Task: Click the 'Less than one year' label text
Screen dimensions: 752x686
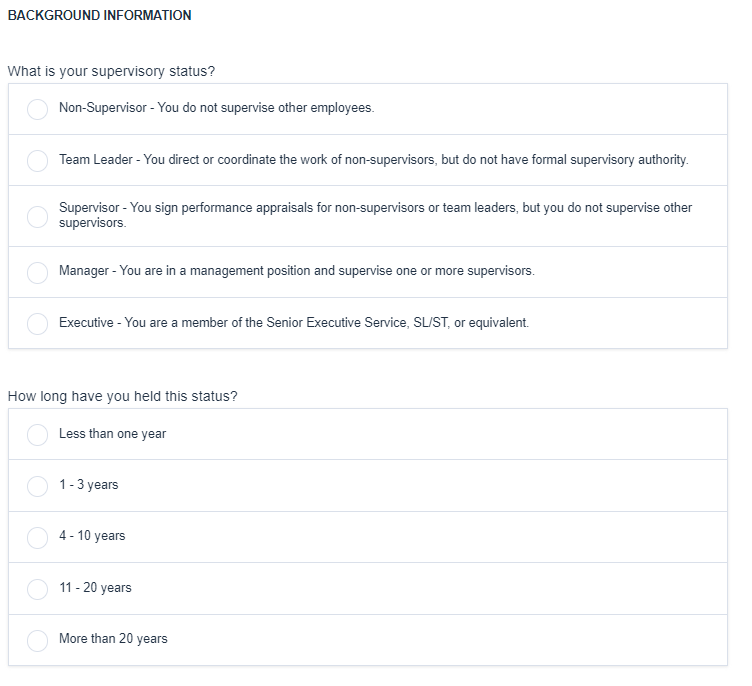Action: (112, 434)
